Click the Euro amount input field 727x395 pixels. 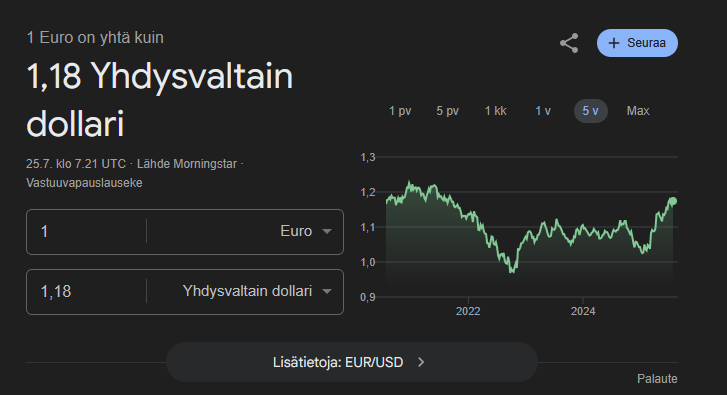click(86, 231)
